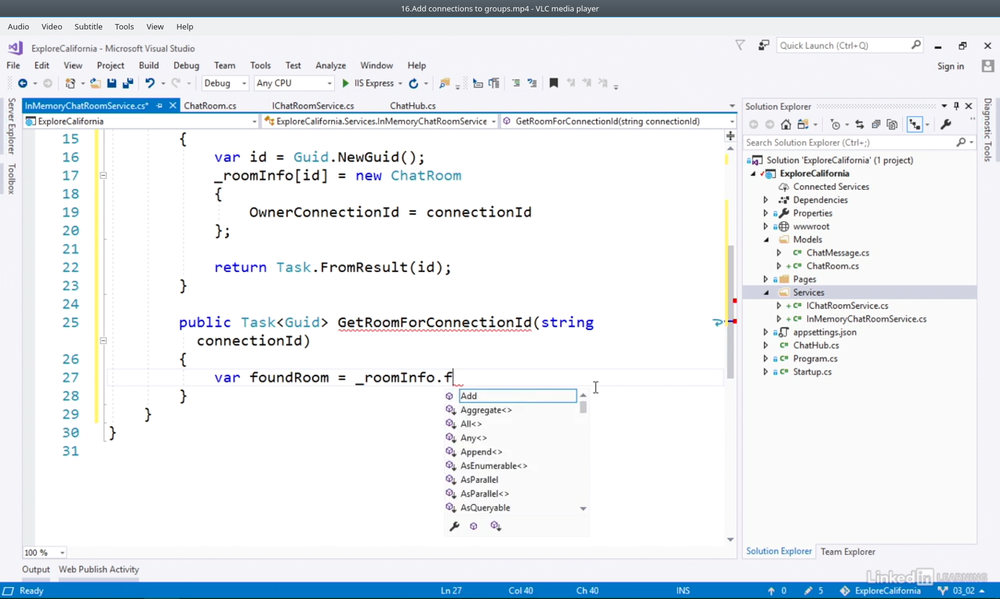This screenshot has height=599, width=1000.
Task: Toggle Auto Hide pin on Solution Explorer
Action: coord(956,106)
